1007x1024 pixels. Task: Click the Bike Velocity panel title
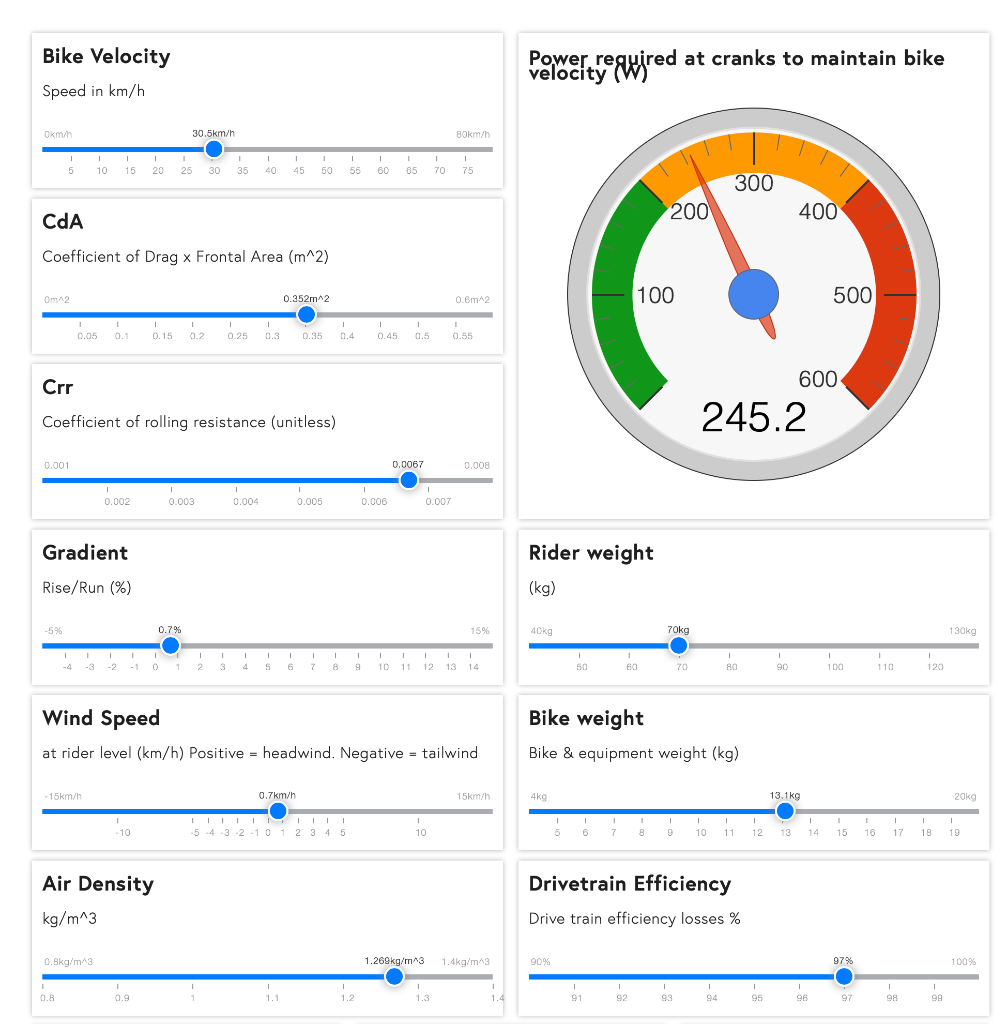(x=105, y=57)
